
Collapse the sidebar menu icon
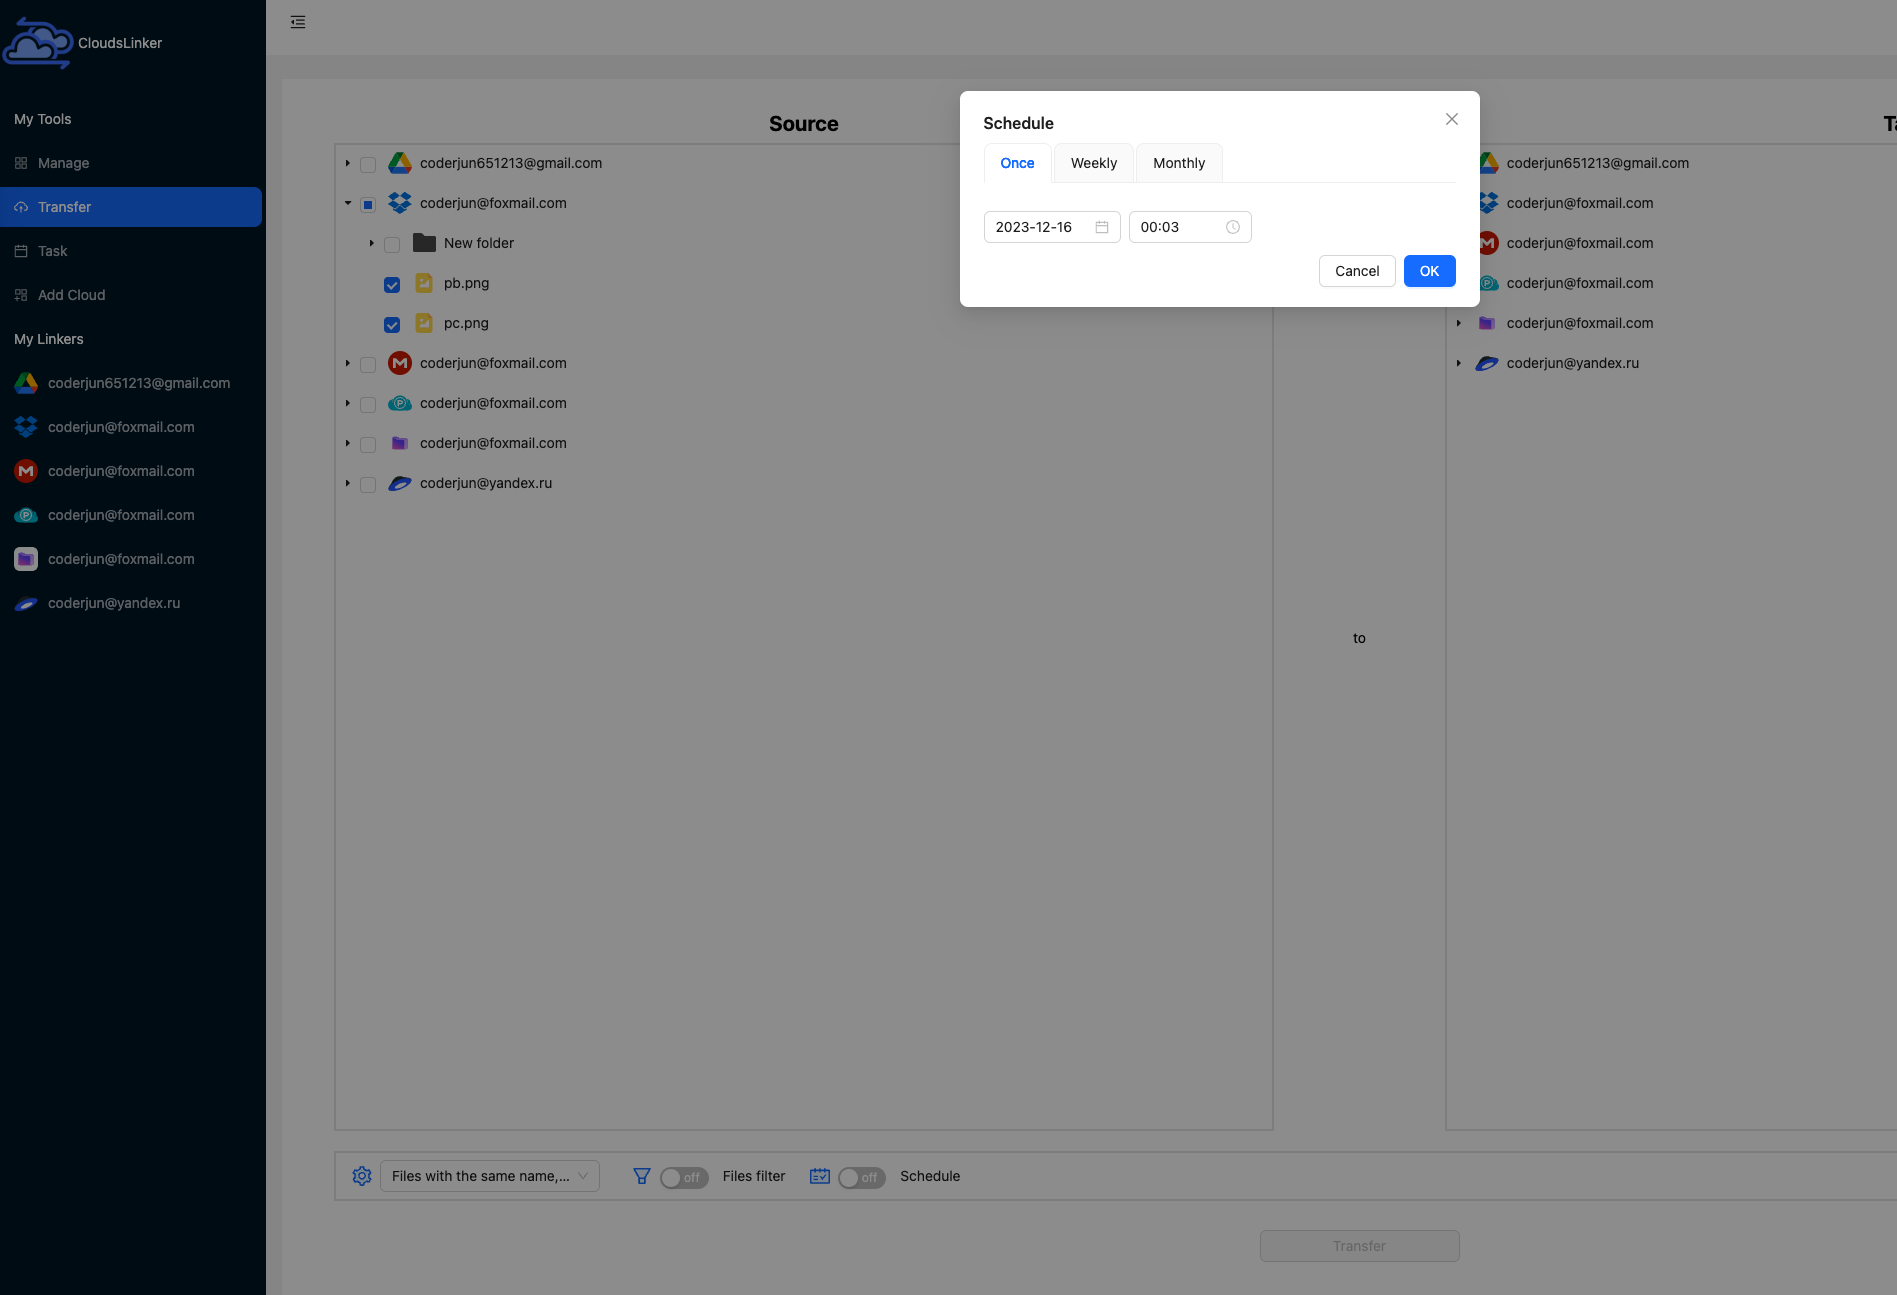[298, 22]
